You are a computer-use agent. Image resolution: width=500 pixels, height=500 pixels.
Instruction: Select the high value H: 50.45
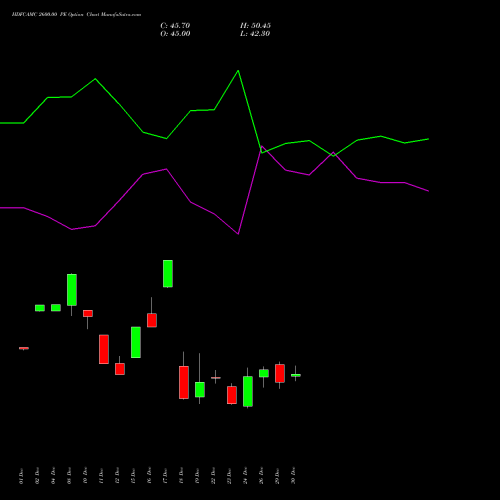[x=255, y=26]
